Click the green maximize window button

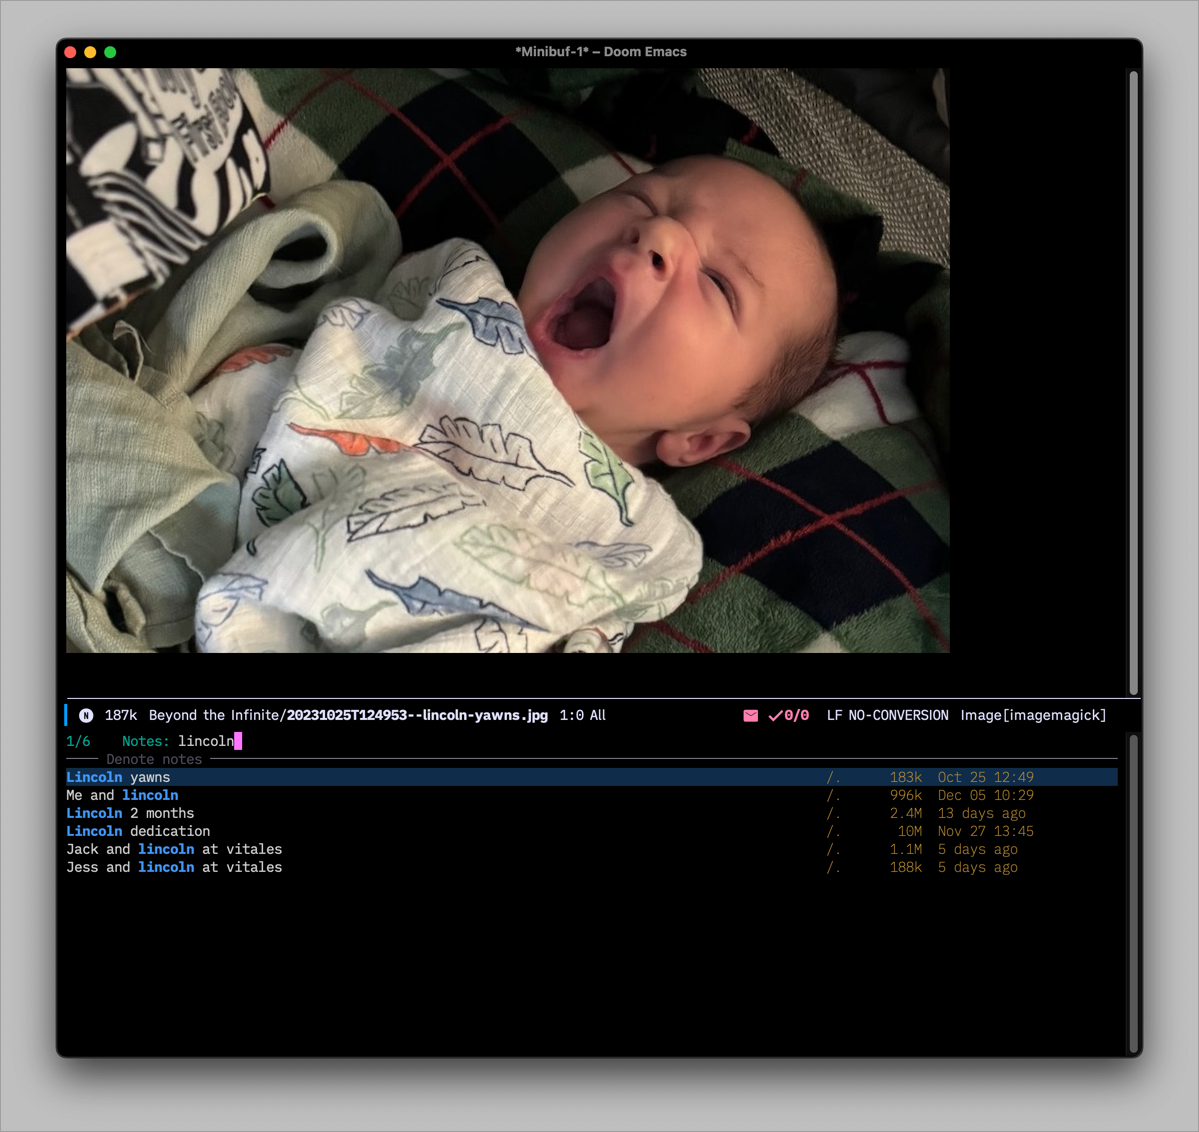click(x=110, y=52)
